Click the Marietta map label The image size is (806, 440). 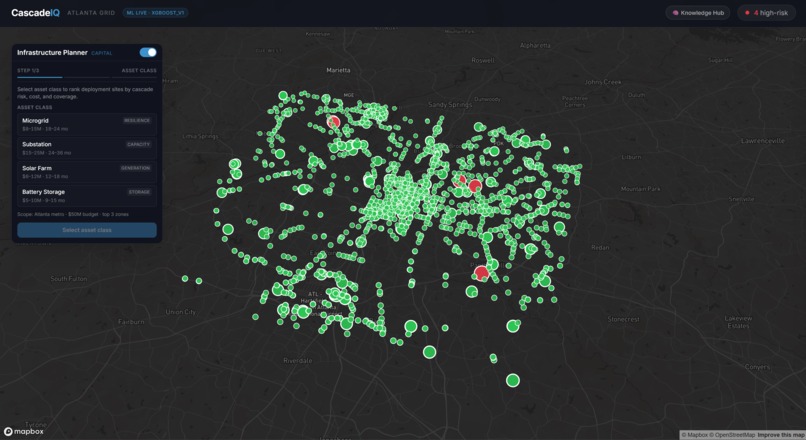(338, 70)
